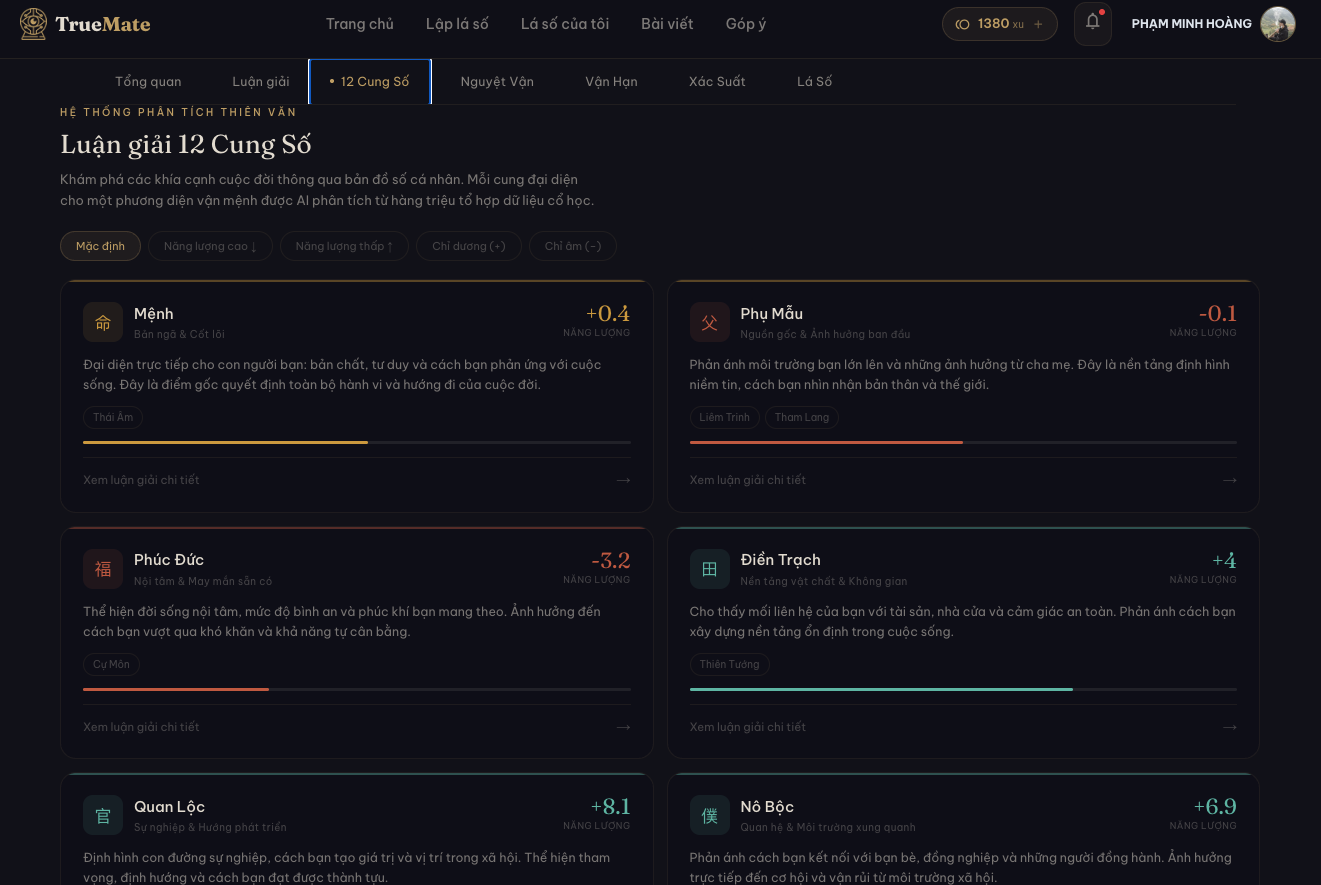The height and width of the screenshot is (885, 1321).
Task: Click the Phúc Đức palace glyph icon
Action: point(103,569)
